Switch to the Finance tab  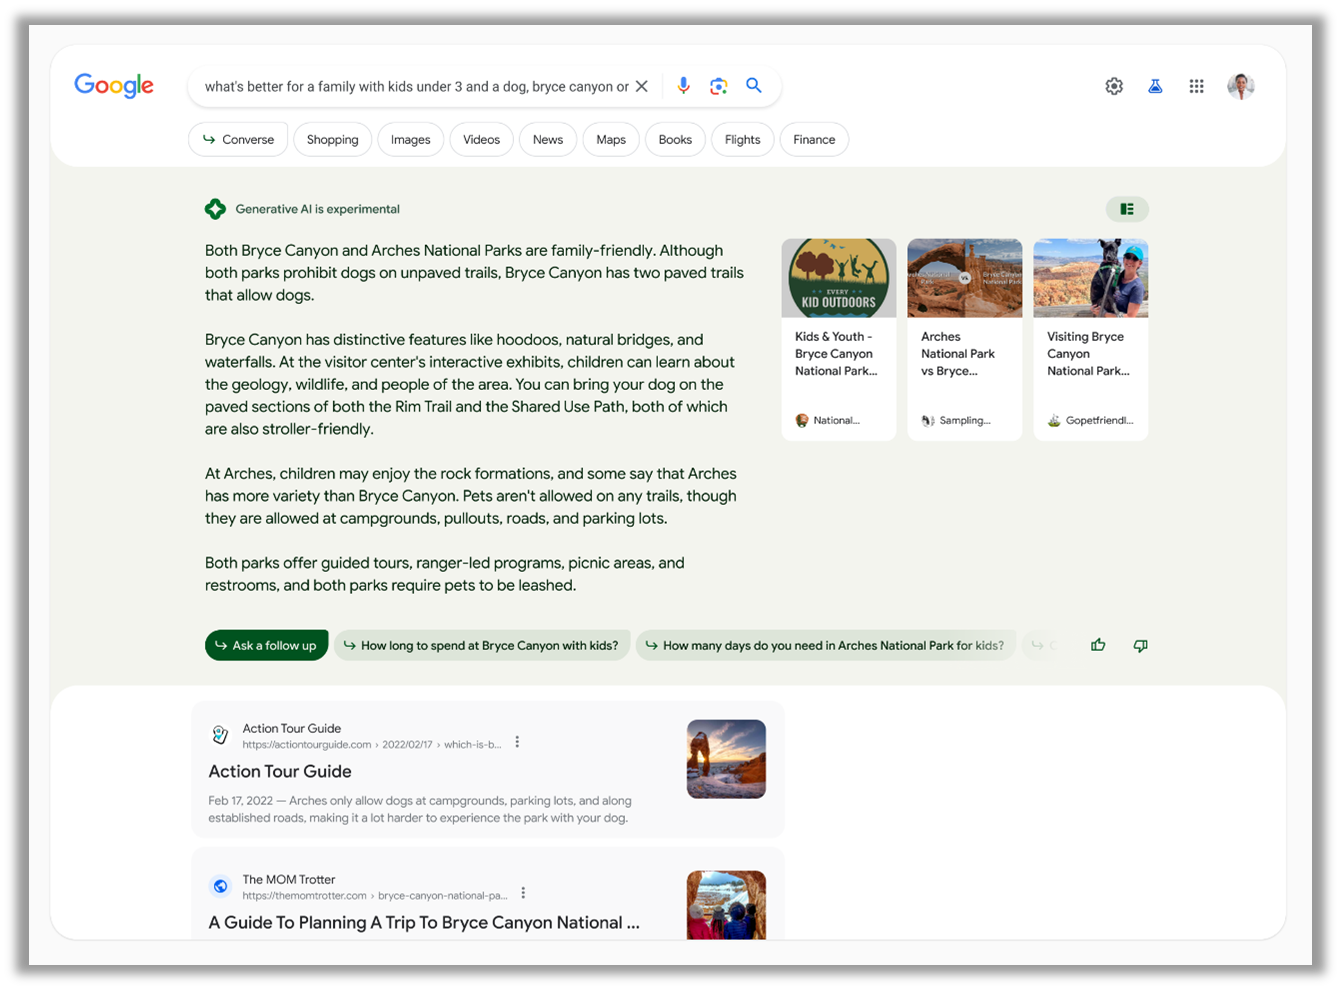pyautogui.click(x=814, y=139)
